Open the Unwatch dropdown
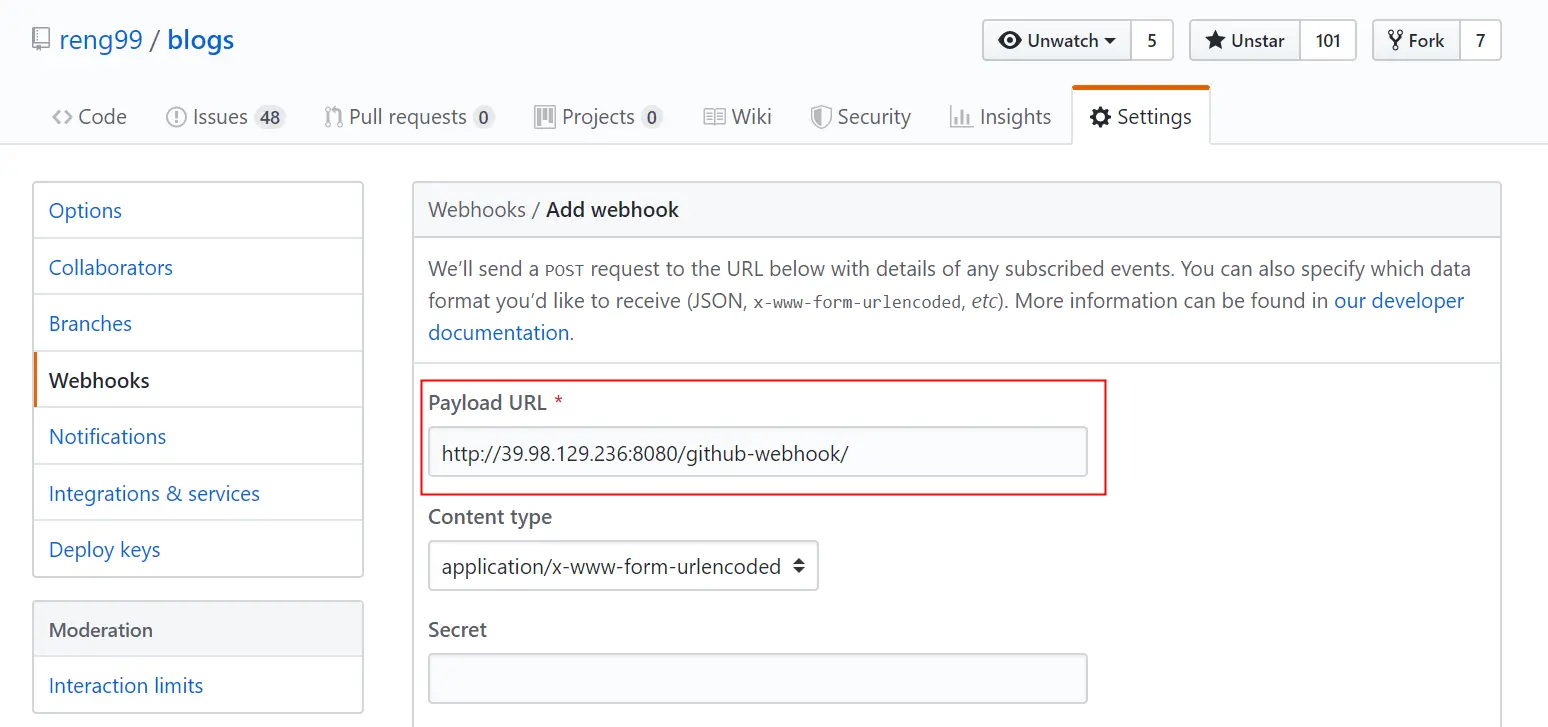Image resolution: width=1548 pixels, height=727 pixels. (1057, 40)
